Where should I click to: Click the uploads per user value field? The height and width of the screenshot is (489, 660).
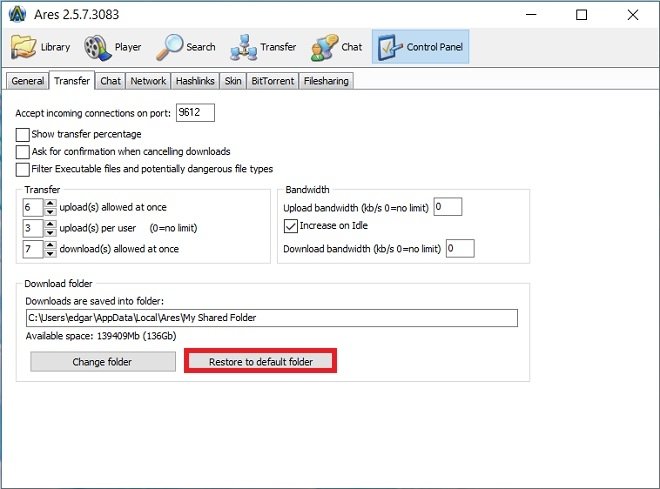tap(33, 228)
